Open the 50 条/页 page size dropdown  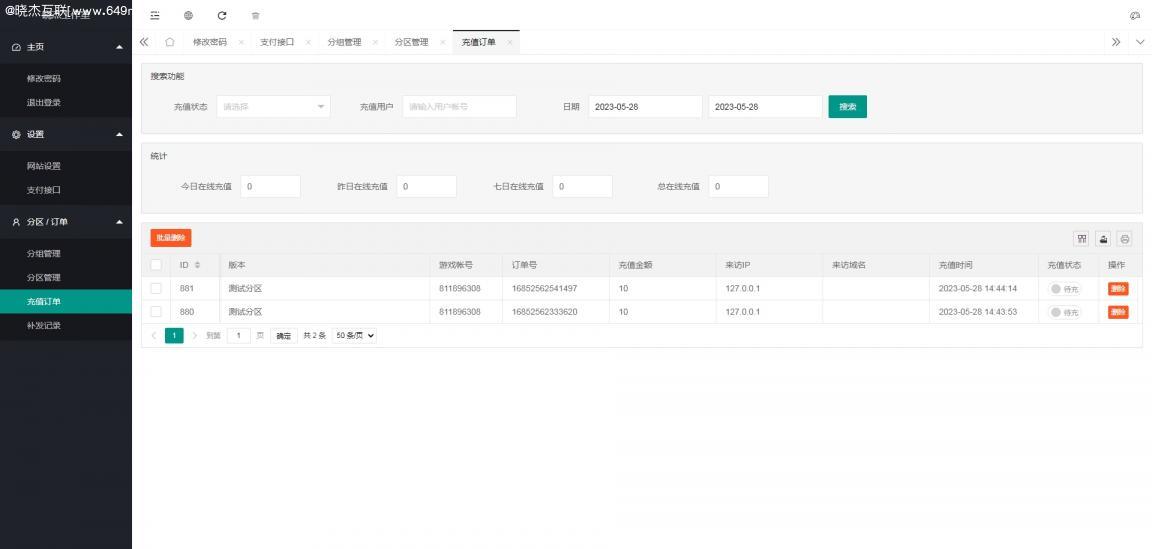[354, 336]
